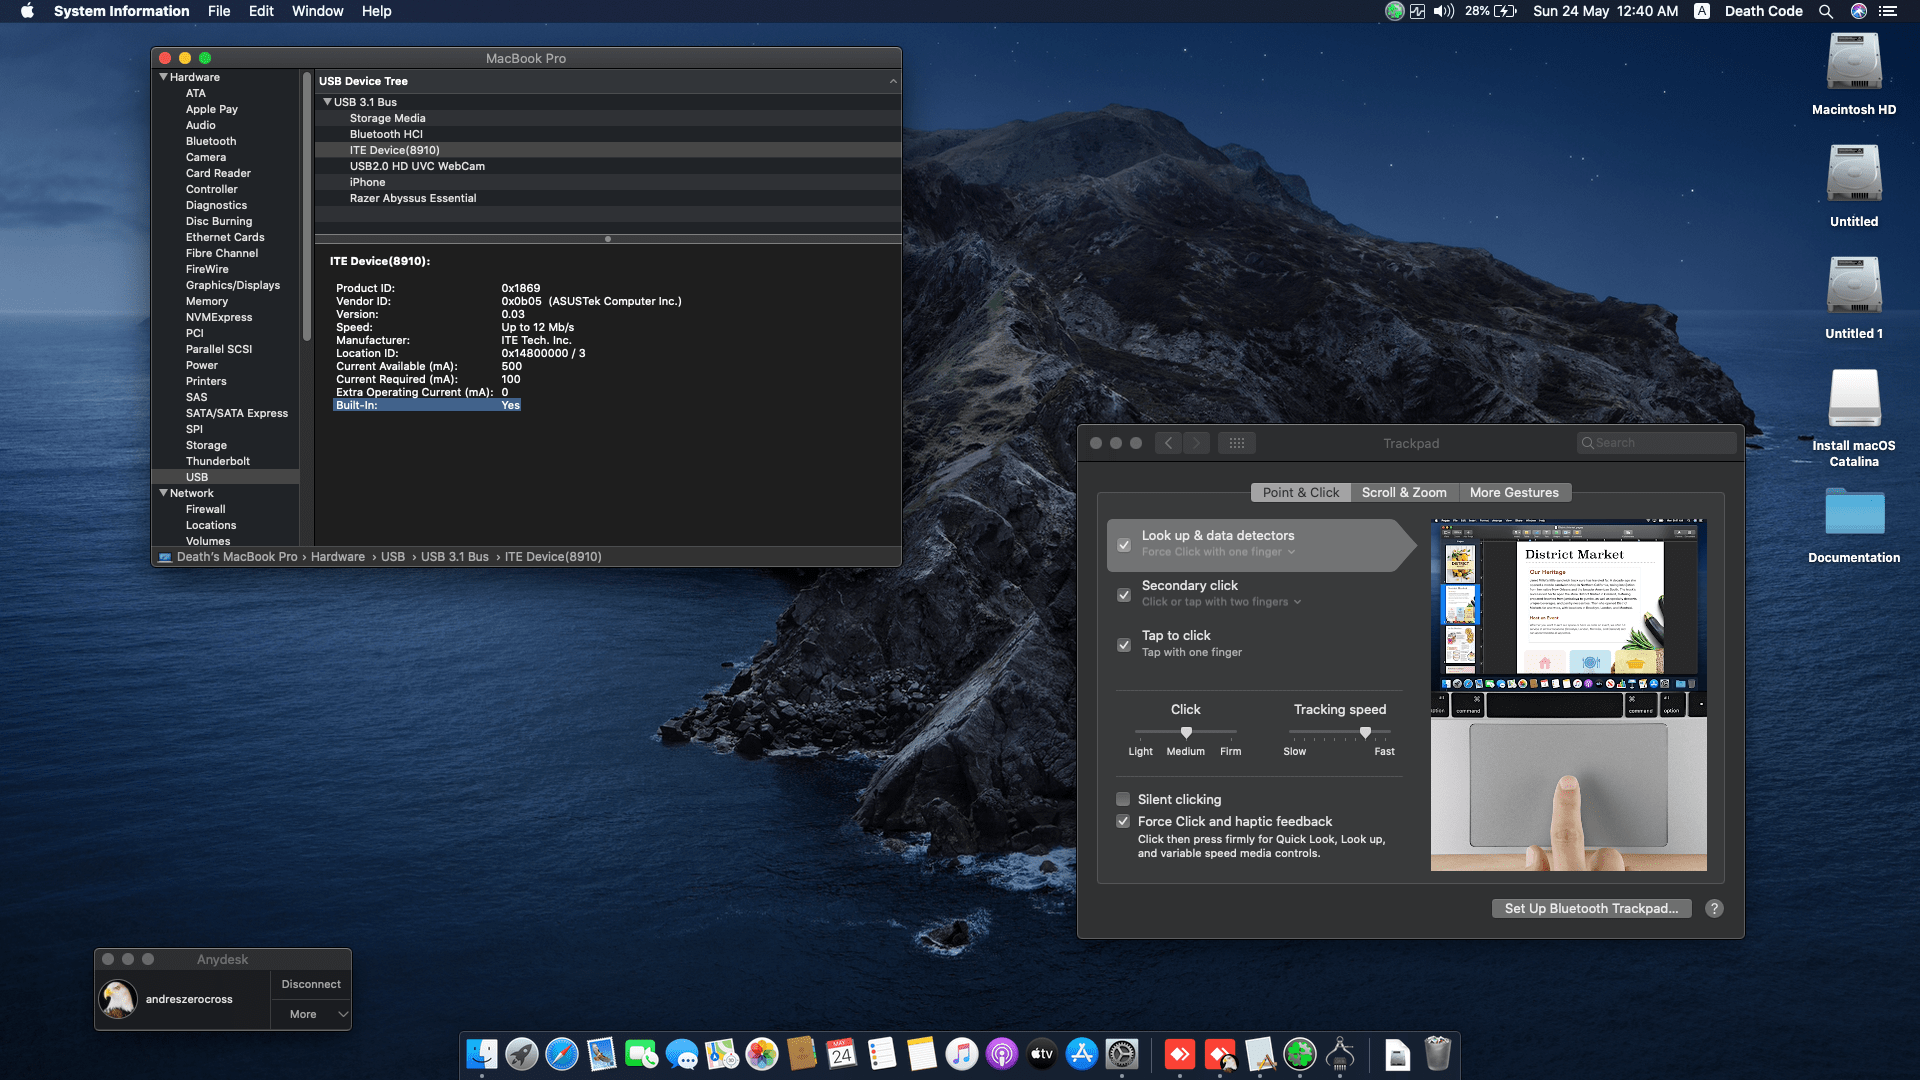Click Siri icon in menu bar
Screen dimensions: 1920x1080
pyautogui.click(x=1859, y=11)
